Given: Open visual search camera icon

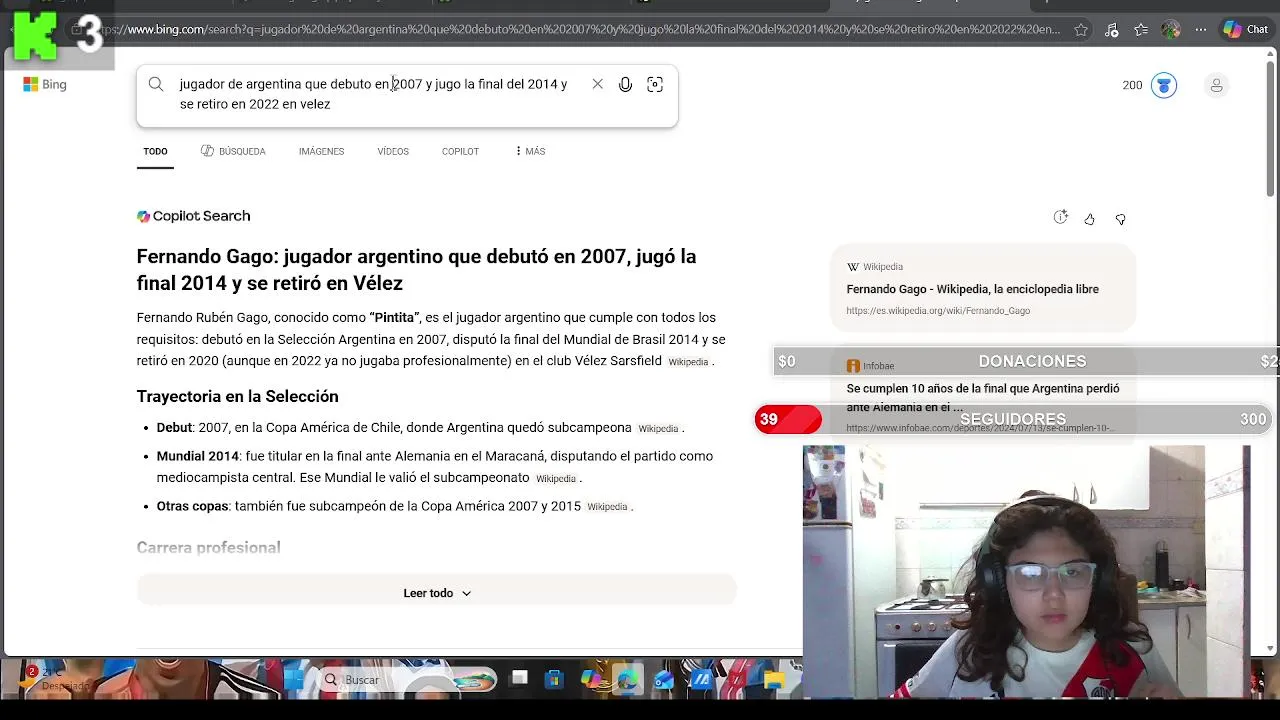Looking at the screenshot, I should point(655,85).
